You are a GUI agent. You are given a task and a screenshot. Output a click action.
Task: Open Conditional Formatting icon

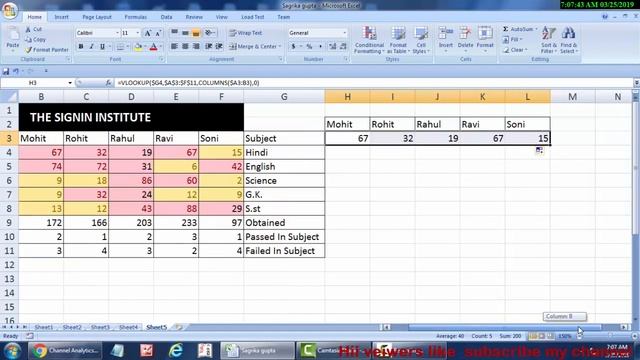pos(369,33)
